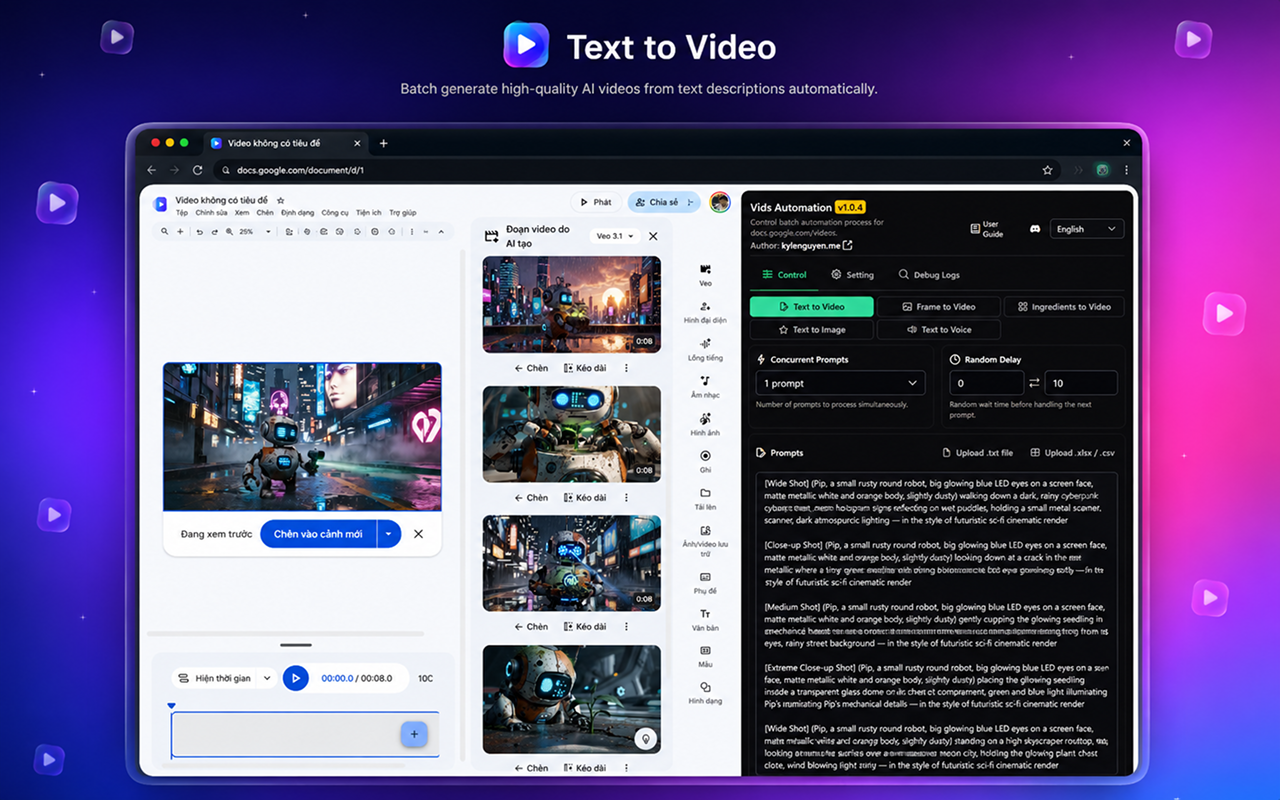Play the timeline with blue play button

[x=295, y=678]
